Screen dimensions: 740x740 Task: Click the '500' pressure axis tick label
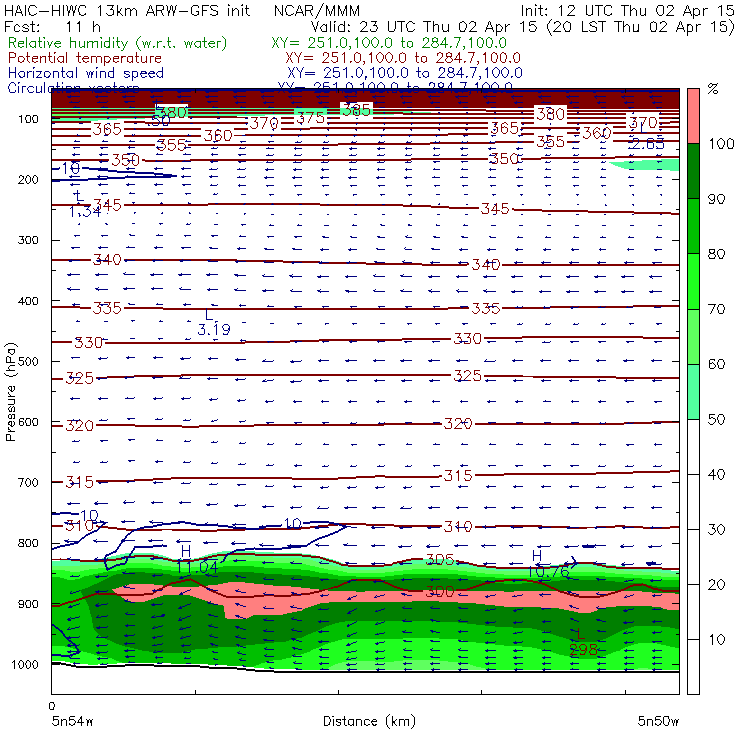pyautogui.click(x=28, y=361)
